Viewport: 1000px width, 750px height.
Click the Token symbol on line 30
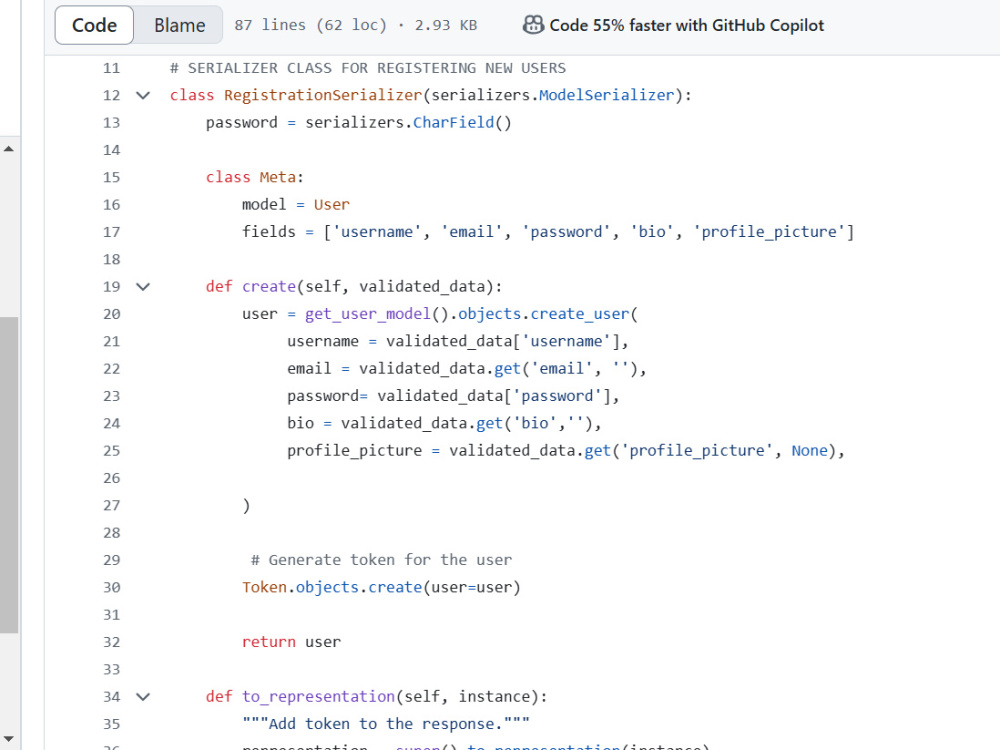pos(264,587)
